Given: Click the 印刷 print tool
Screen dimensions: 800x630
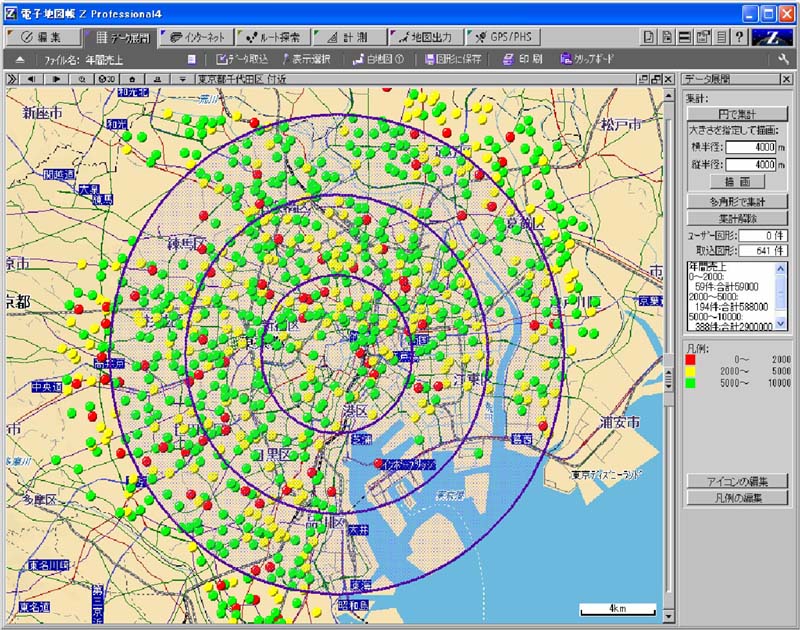Looking at the screenshot, I should [x=522, y=59].
